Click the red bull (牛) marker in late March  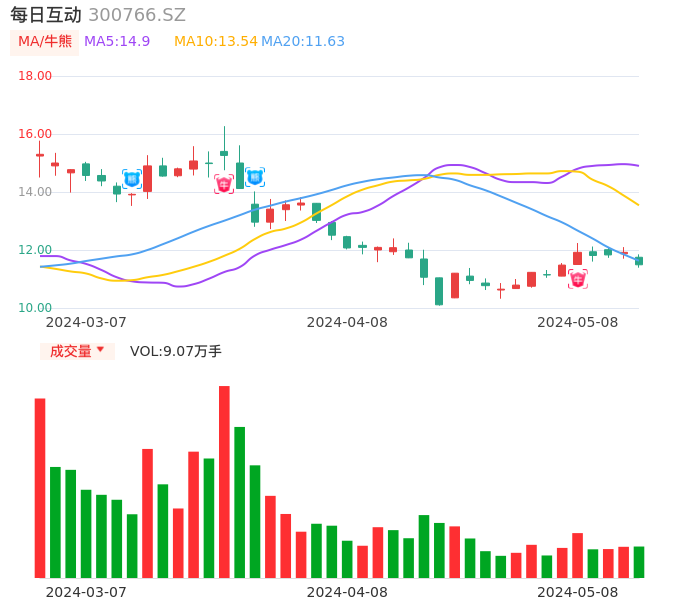(223, 184)
